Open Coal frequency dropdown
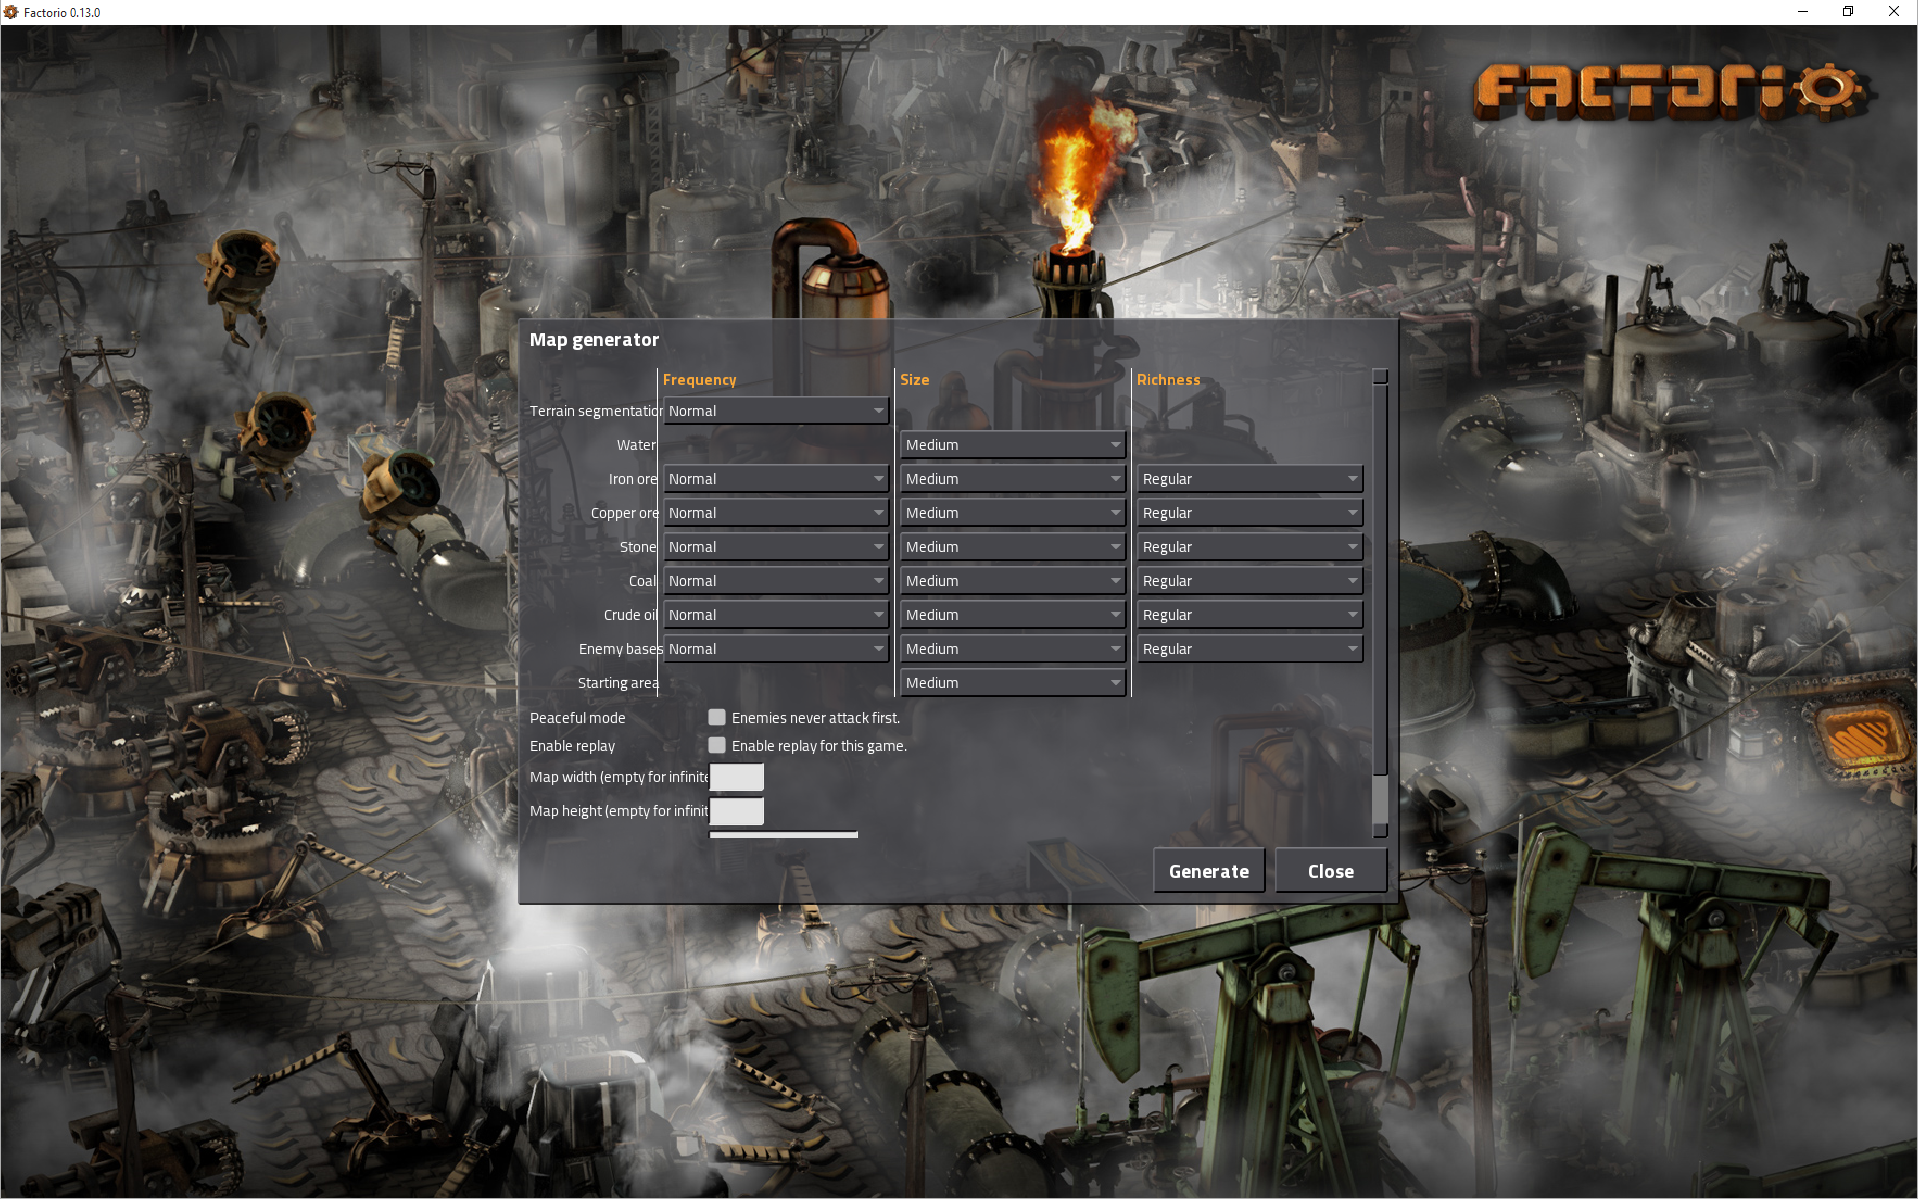The height and width of the screenshot is (1199, 1918). 776,581
